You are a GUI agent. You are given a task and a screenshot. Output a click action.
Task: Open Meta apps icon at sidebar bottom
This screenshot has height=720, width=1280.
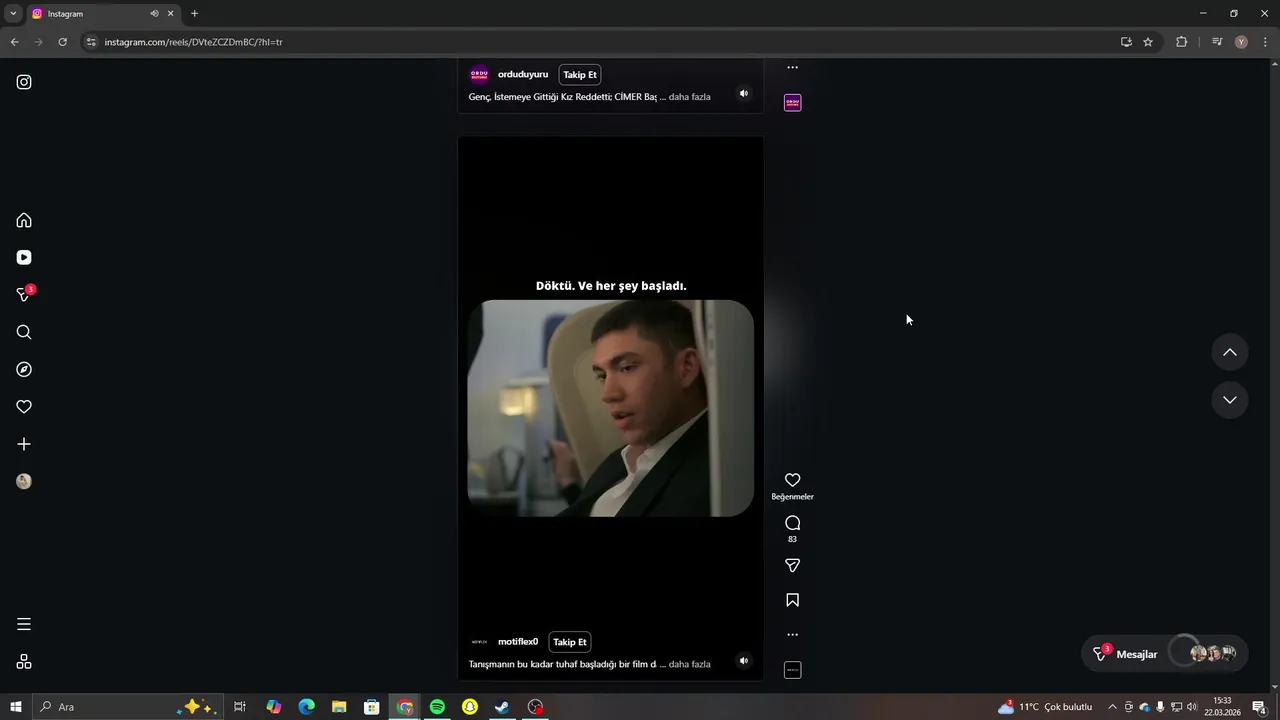pos(24,662)
